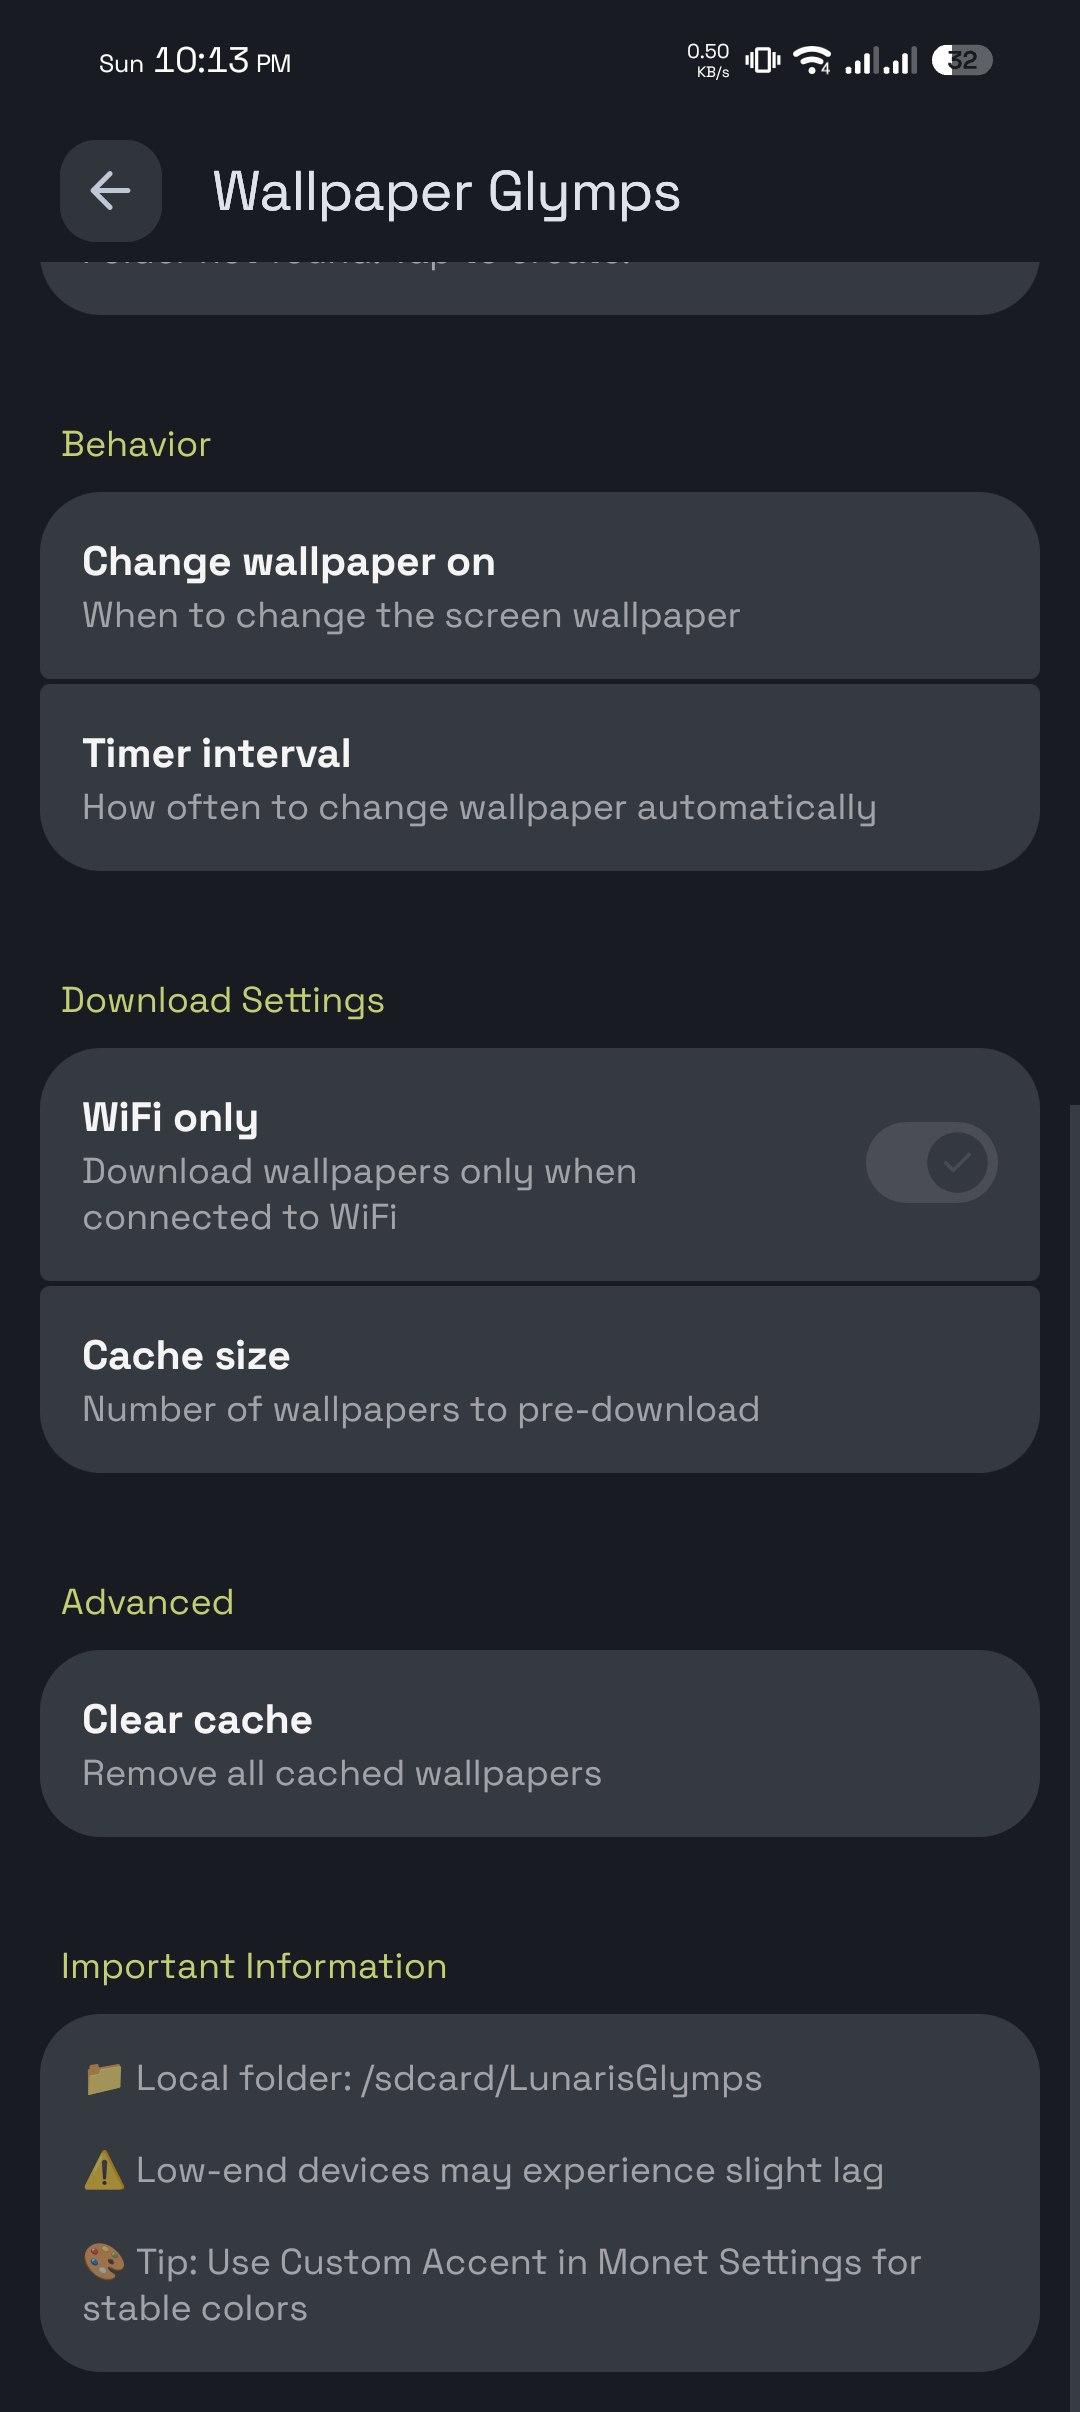Tap the cellular signal bars icon

click(x=880, y=61)
